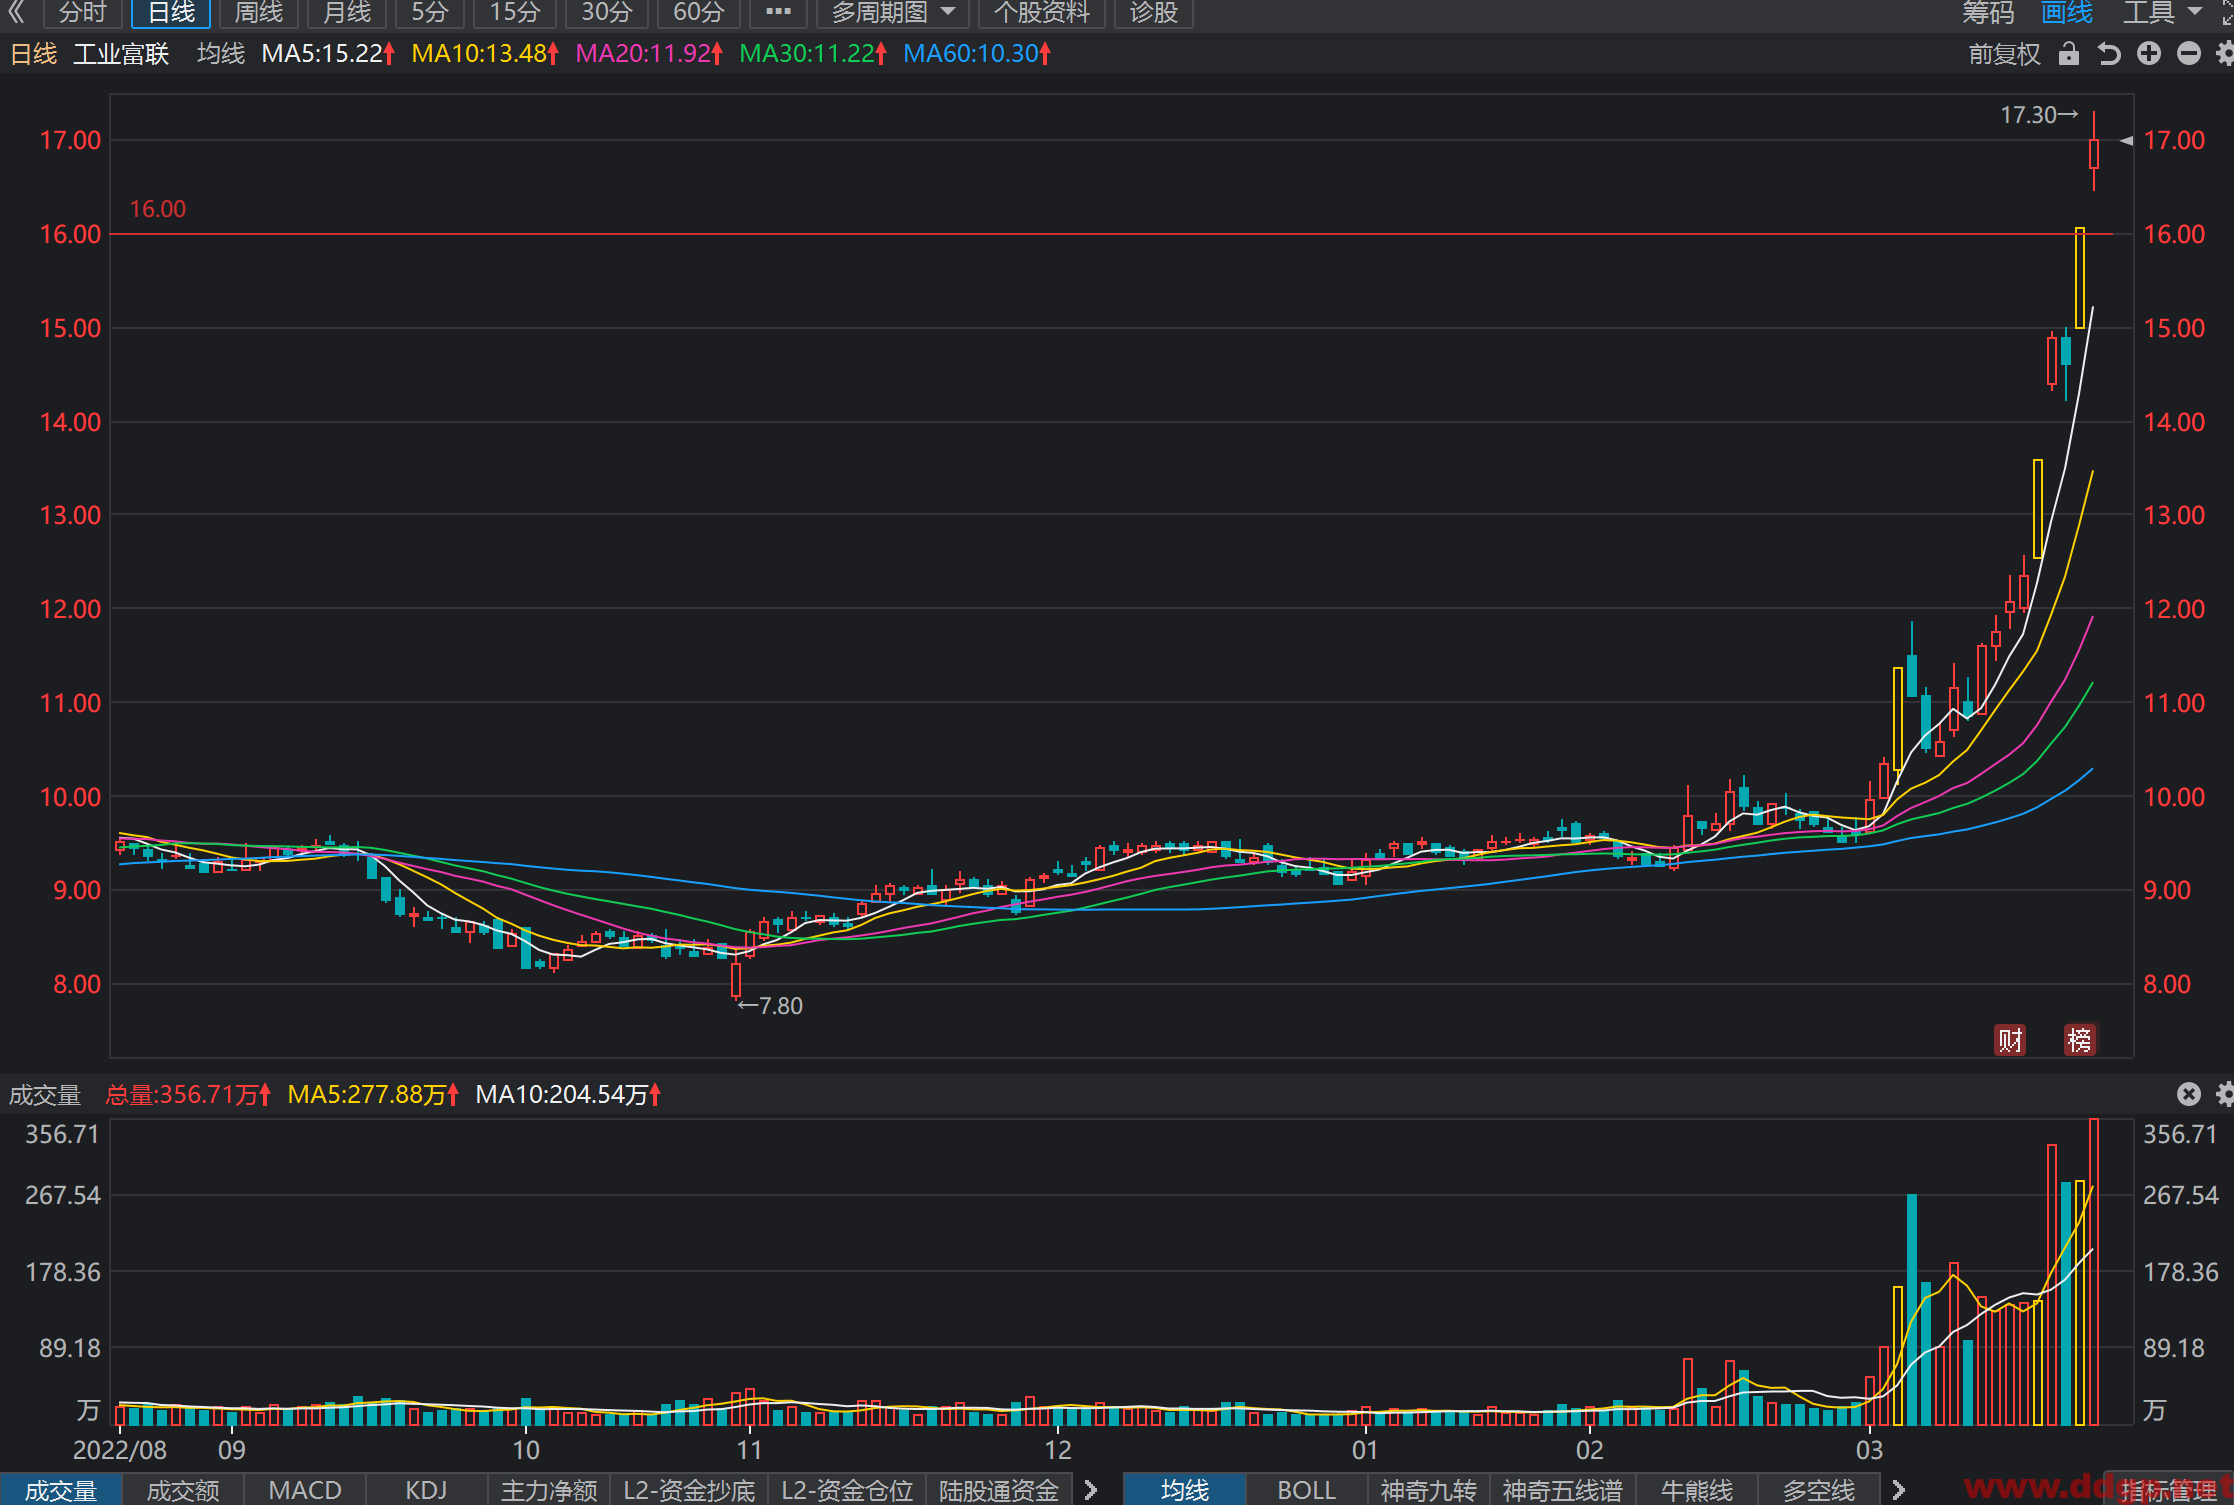Open the 财 financial marker icon

pos(2010,1040)
